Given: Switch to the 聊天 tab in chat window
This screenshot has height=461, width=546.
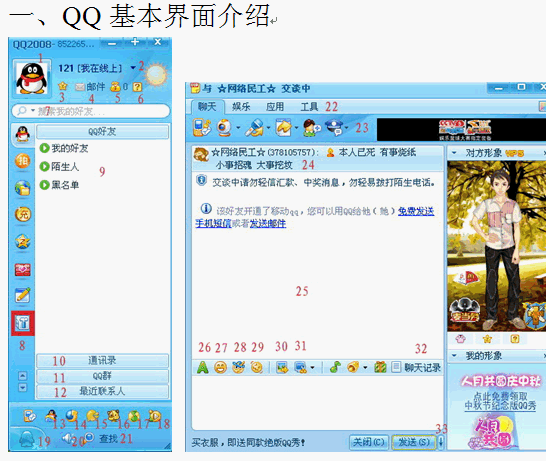Looking at the screenshot, I should pos(207,107).
